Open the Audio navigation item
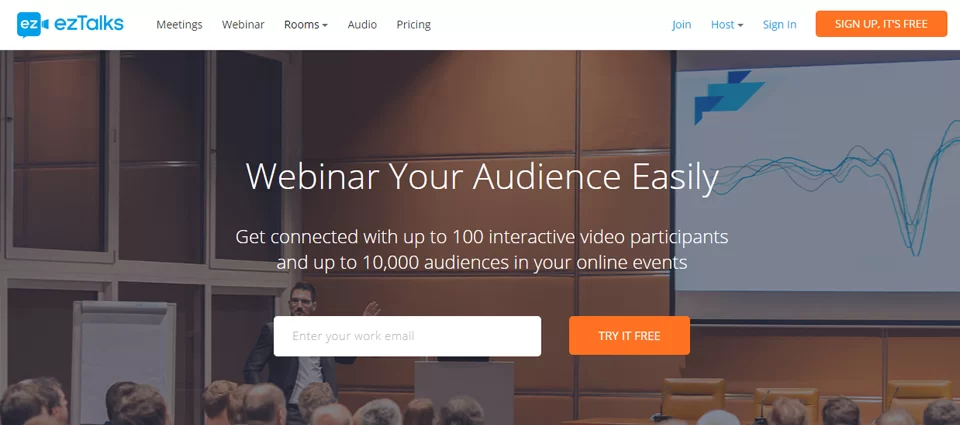Viewport: 960px width, 425px height. pyautogui.click(x=362, y=25)
